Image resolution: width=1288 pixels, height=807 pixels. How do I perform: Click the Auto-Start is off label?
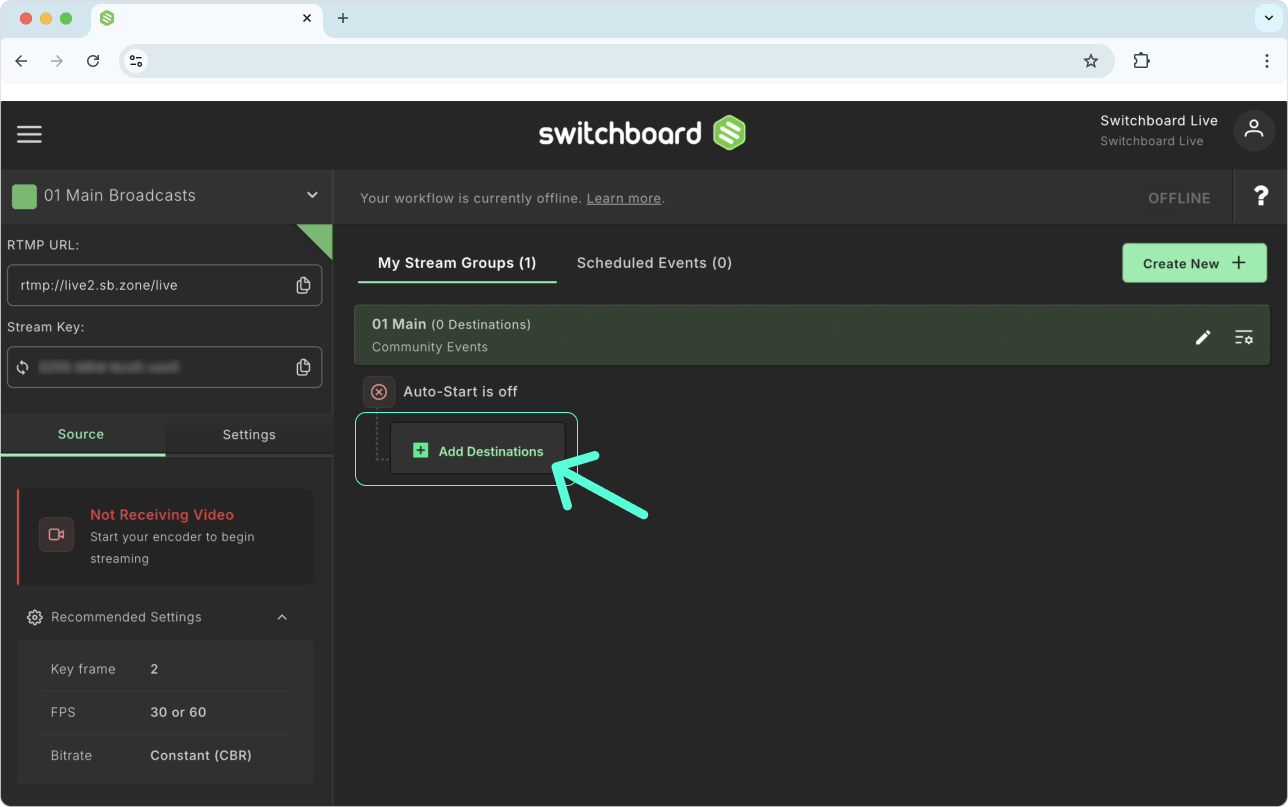coord(460,392)
